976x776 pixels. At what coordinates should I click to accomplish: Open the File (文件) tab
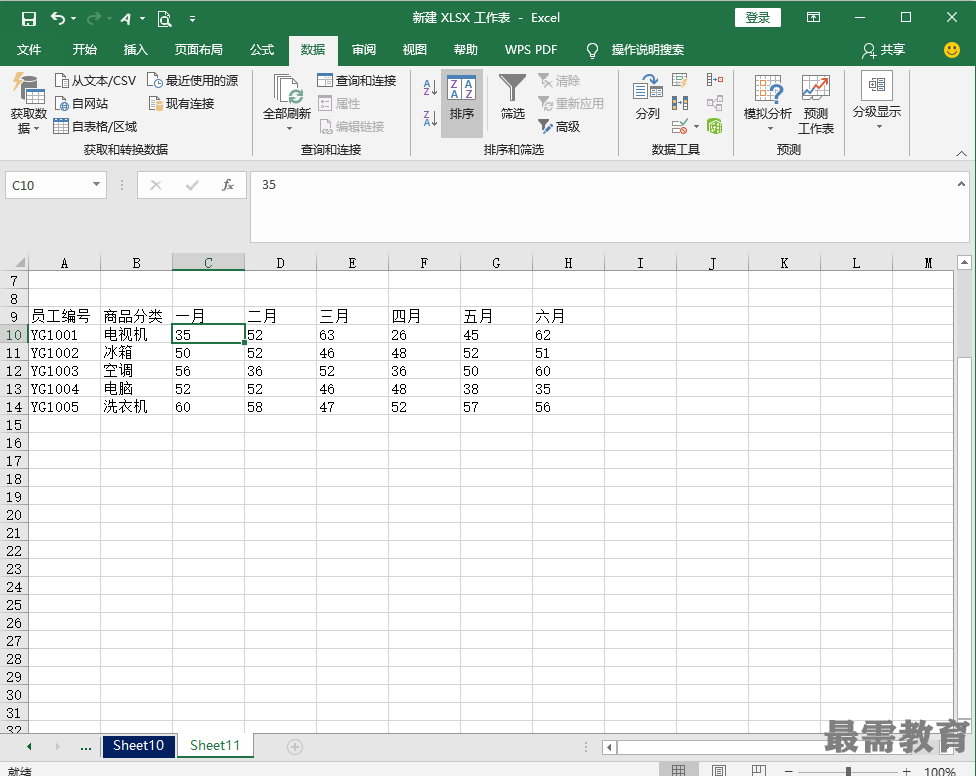[29, 50]
